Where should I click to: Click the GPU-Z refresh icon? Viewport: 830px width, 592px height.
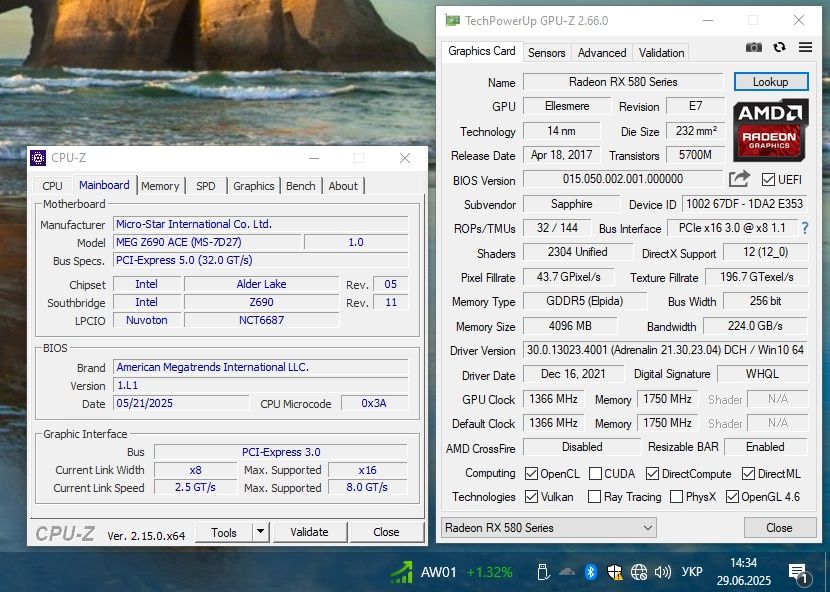click(x=779, y=47)
